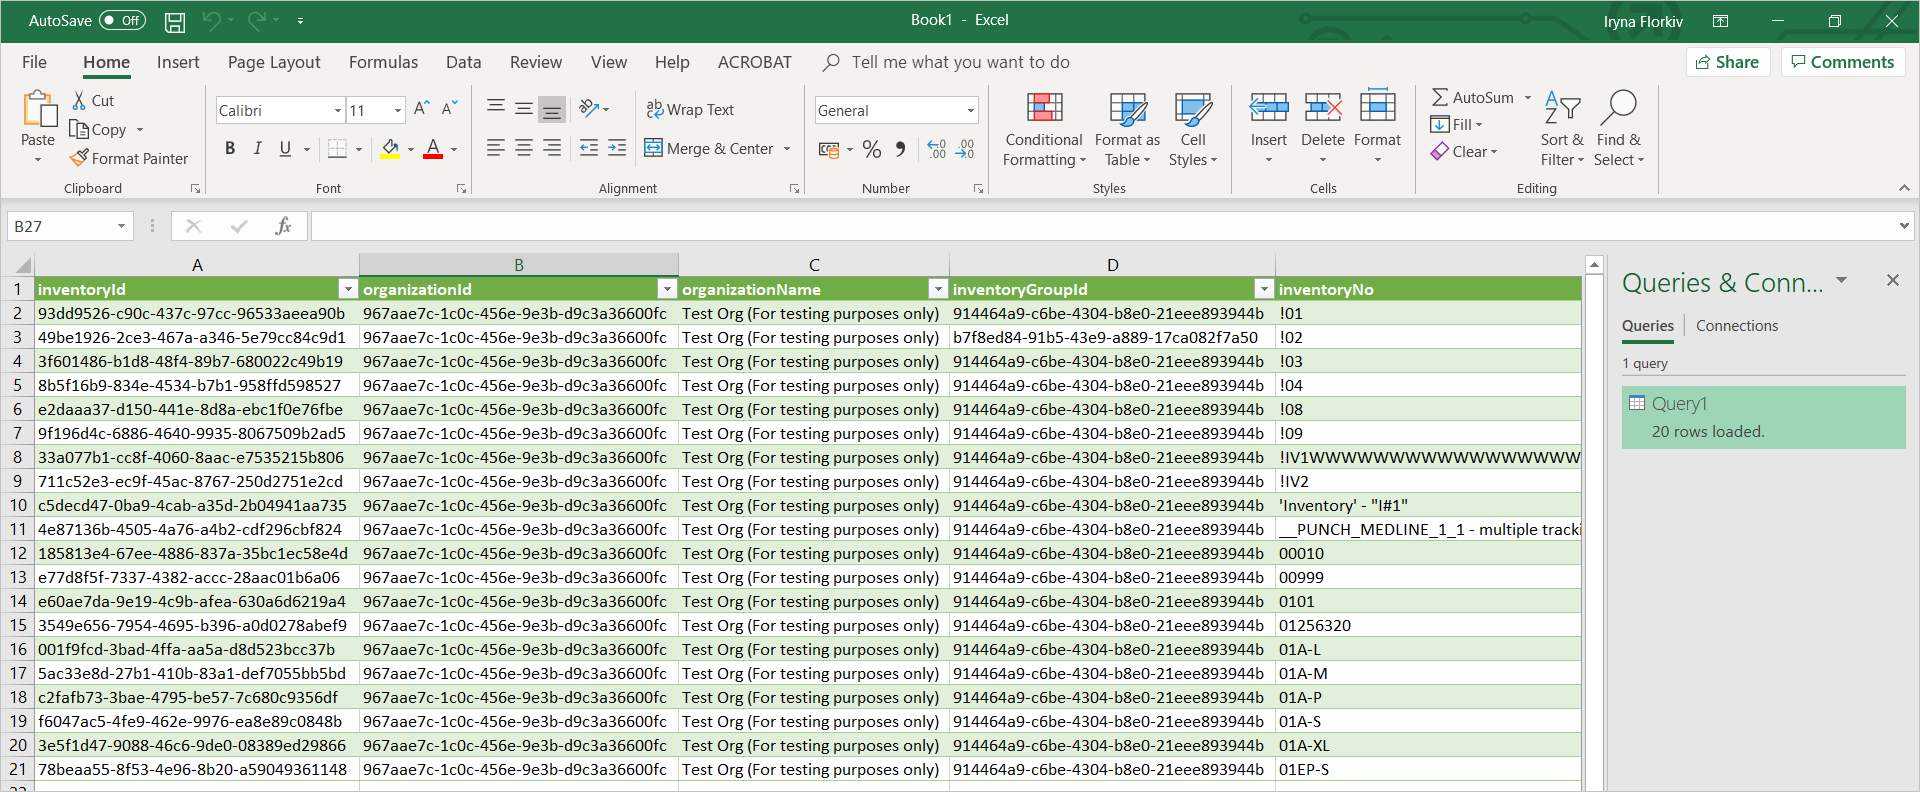Select Query1 in Queries pane

coord(1763,417)
